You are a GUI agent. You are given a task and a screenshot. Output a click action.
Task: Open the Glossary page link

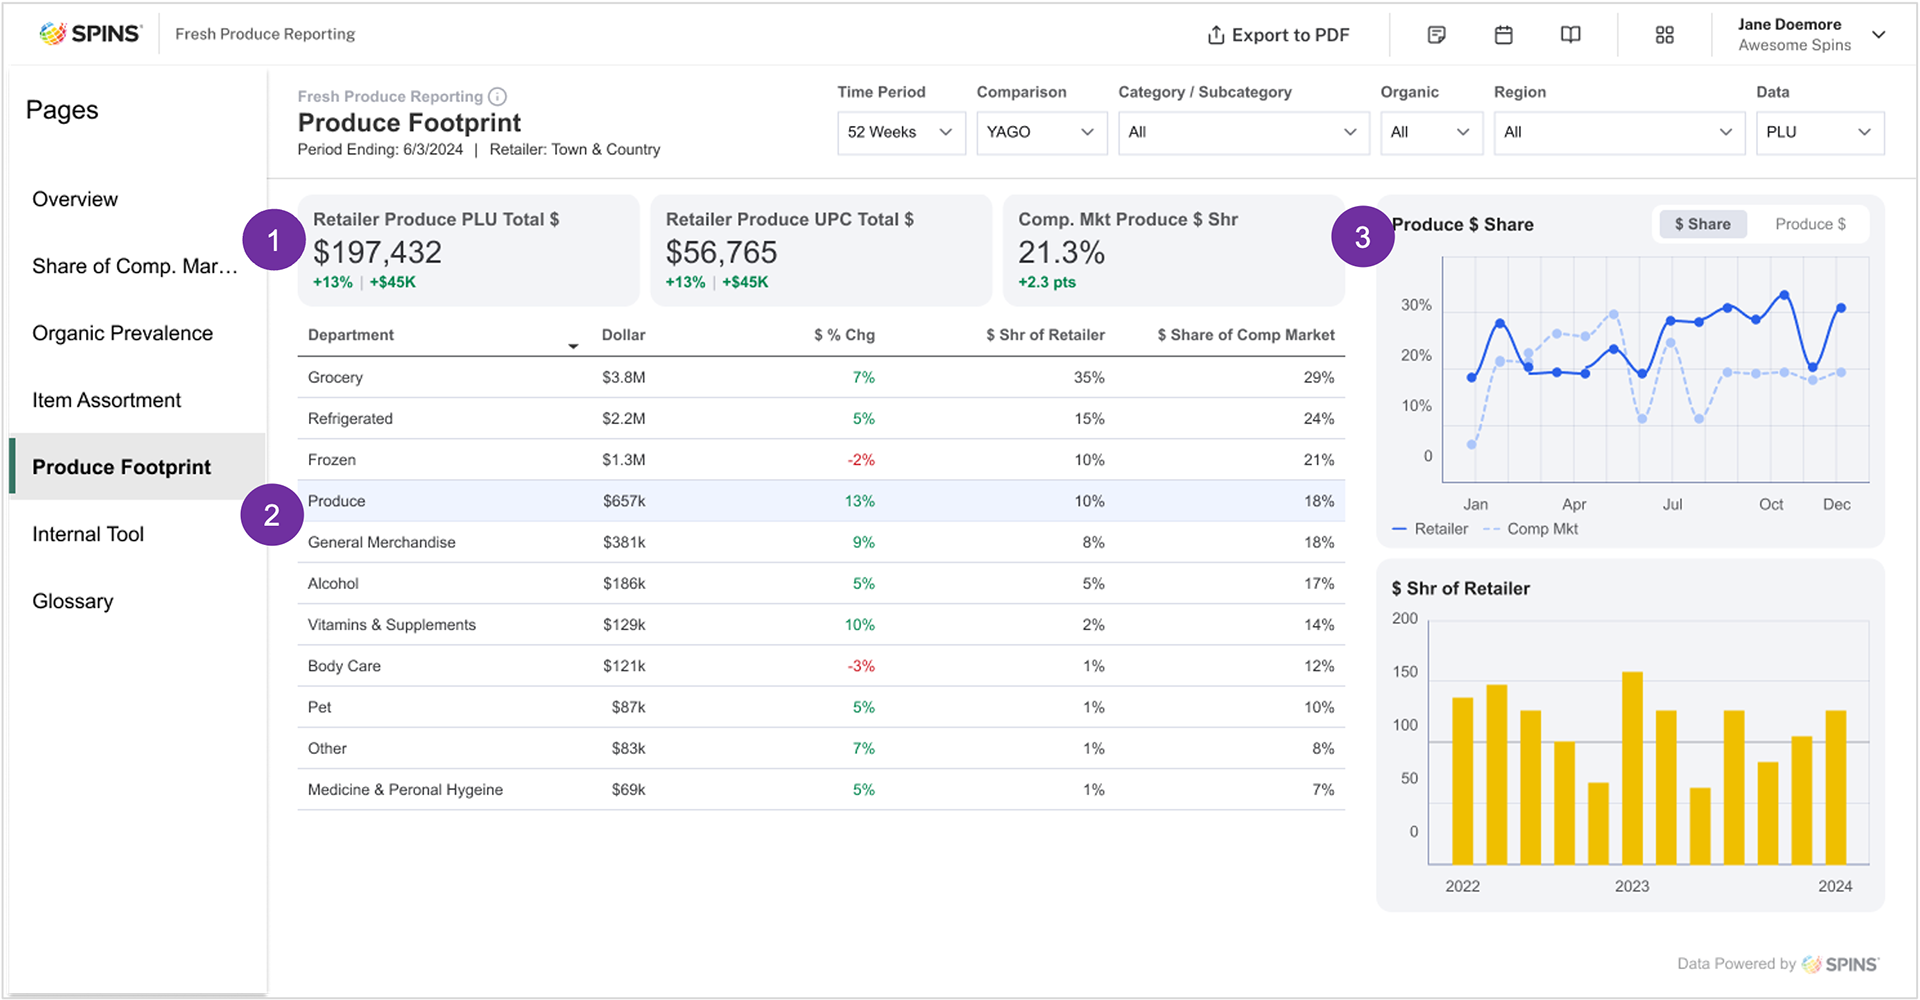pos(72,601)
